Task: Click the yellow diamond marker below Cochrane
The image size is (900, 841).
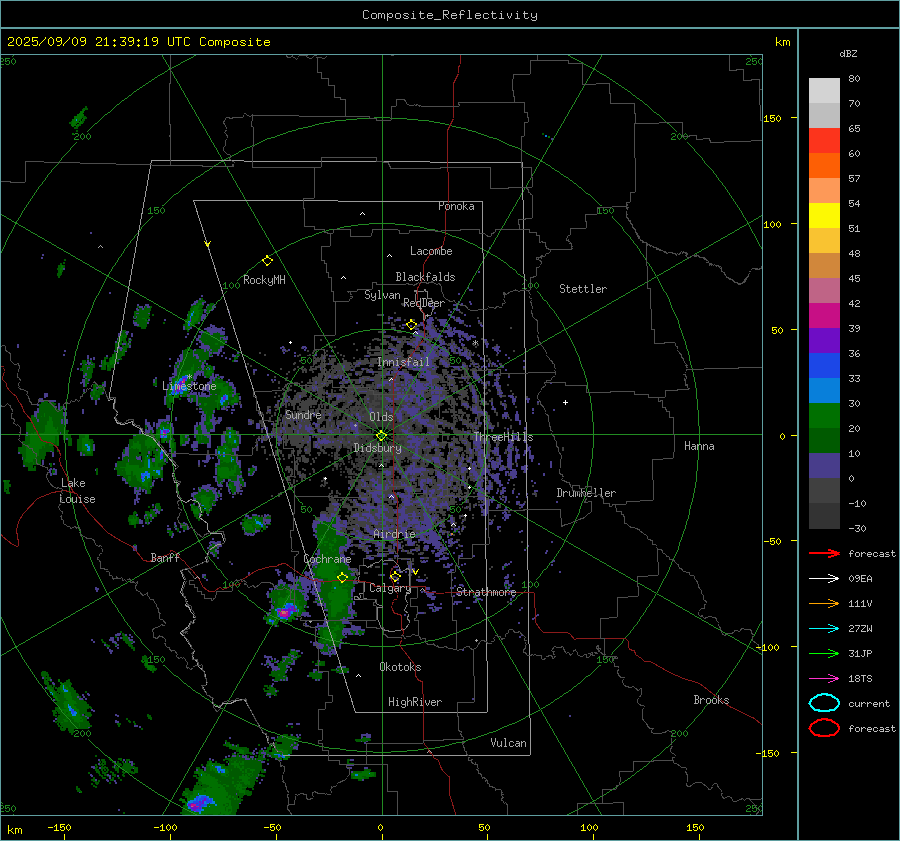Action: coord(342,578)
